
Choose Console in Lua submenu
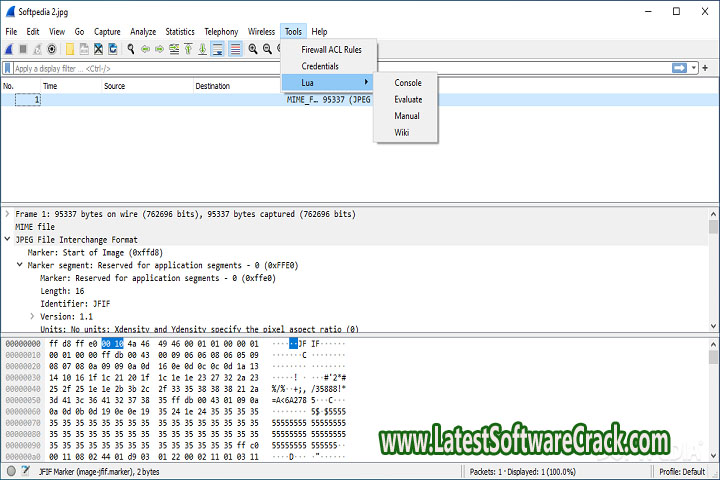pyautogui.click(x=407, y=83)
